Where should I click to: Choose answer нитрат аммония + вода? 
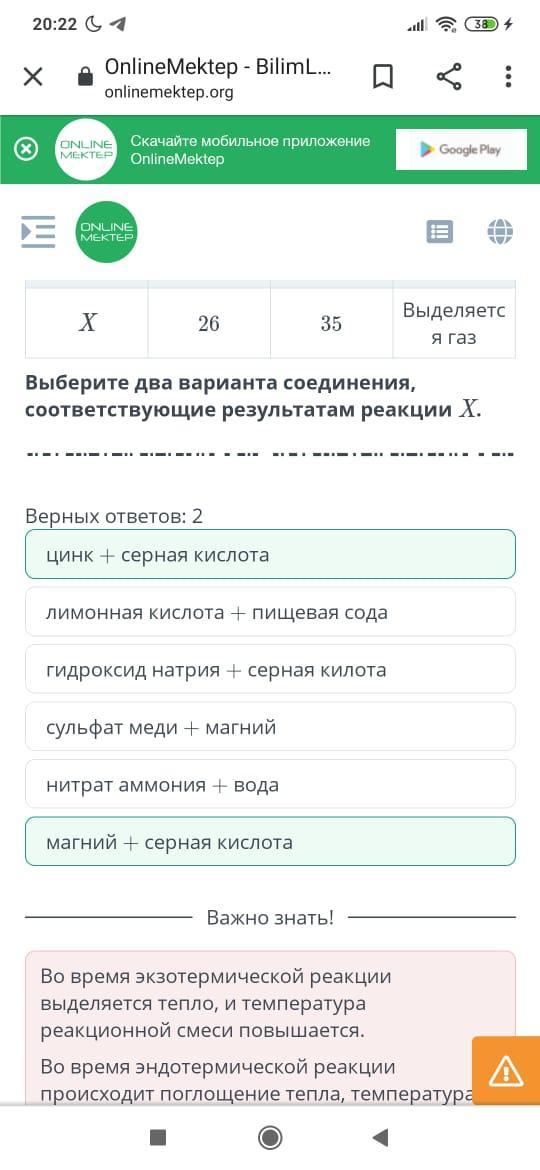[x=270, y=784]
